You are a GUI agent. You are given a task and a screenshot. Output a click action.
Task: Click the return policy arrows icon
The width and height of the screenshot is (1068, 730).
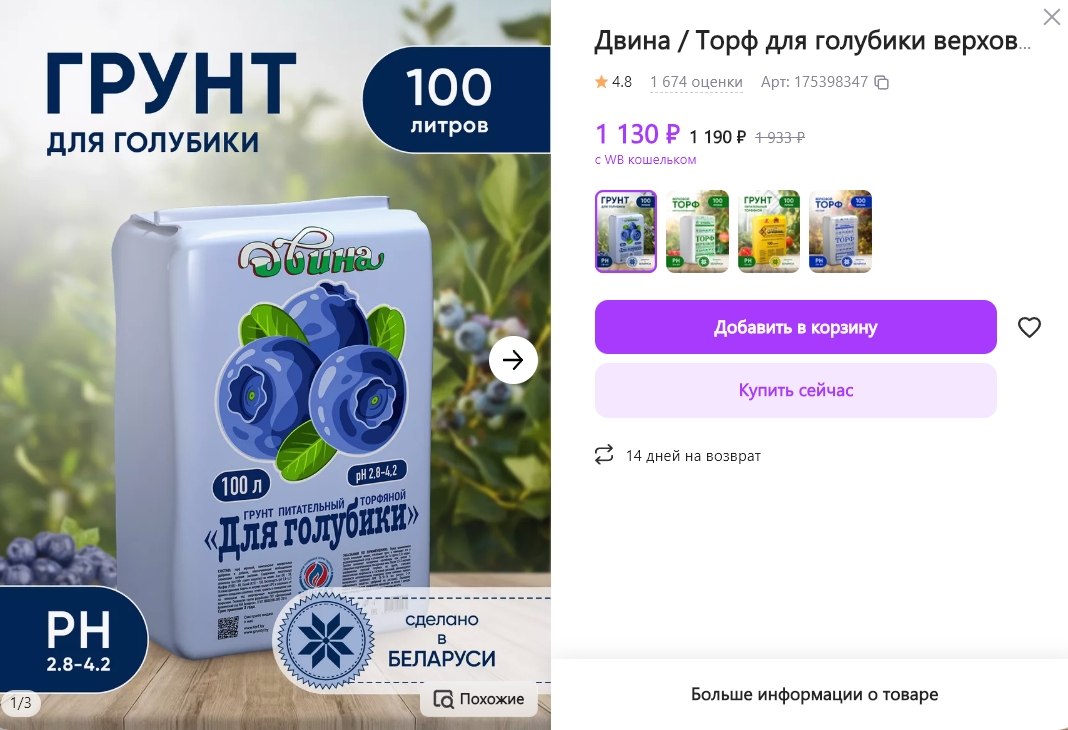pos(603,455)
